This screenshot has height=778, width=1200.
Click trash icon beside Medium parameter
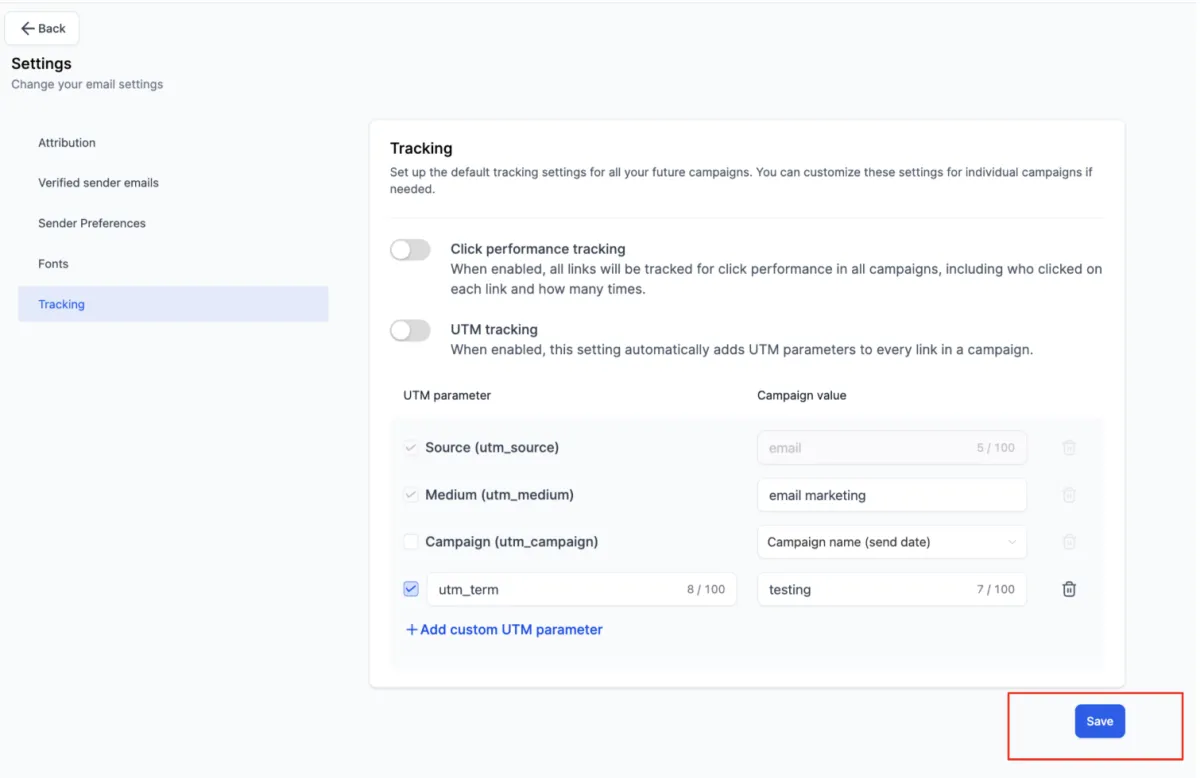(1069, 495)
